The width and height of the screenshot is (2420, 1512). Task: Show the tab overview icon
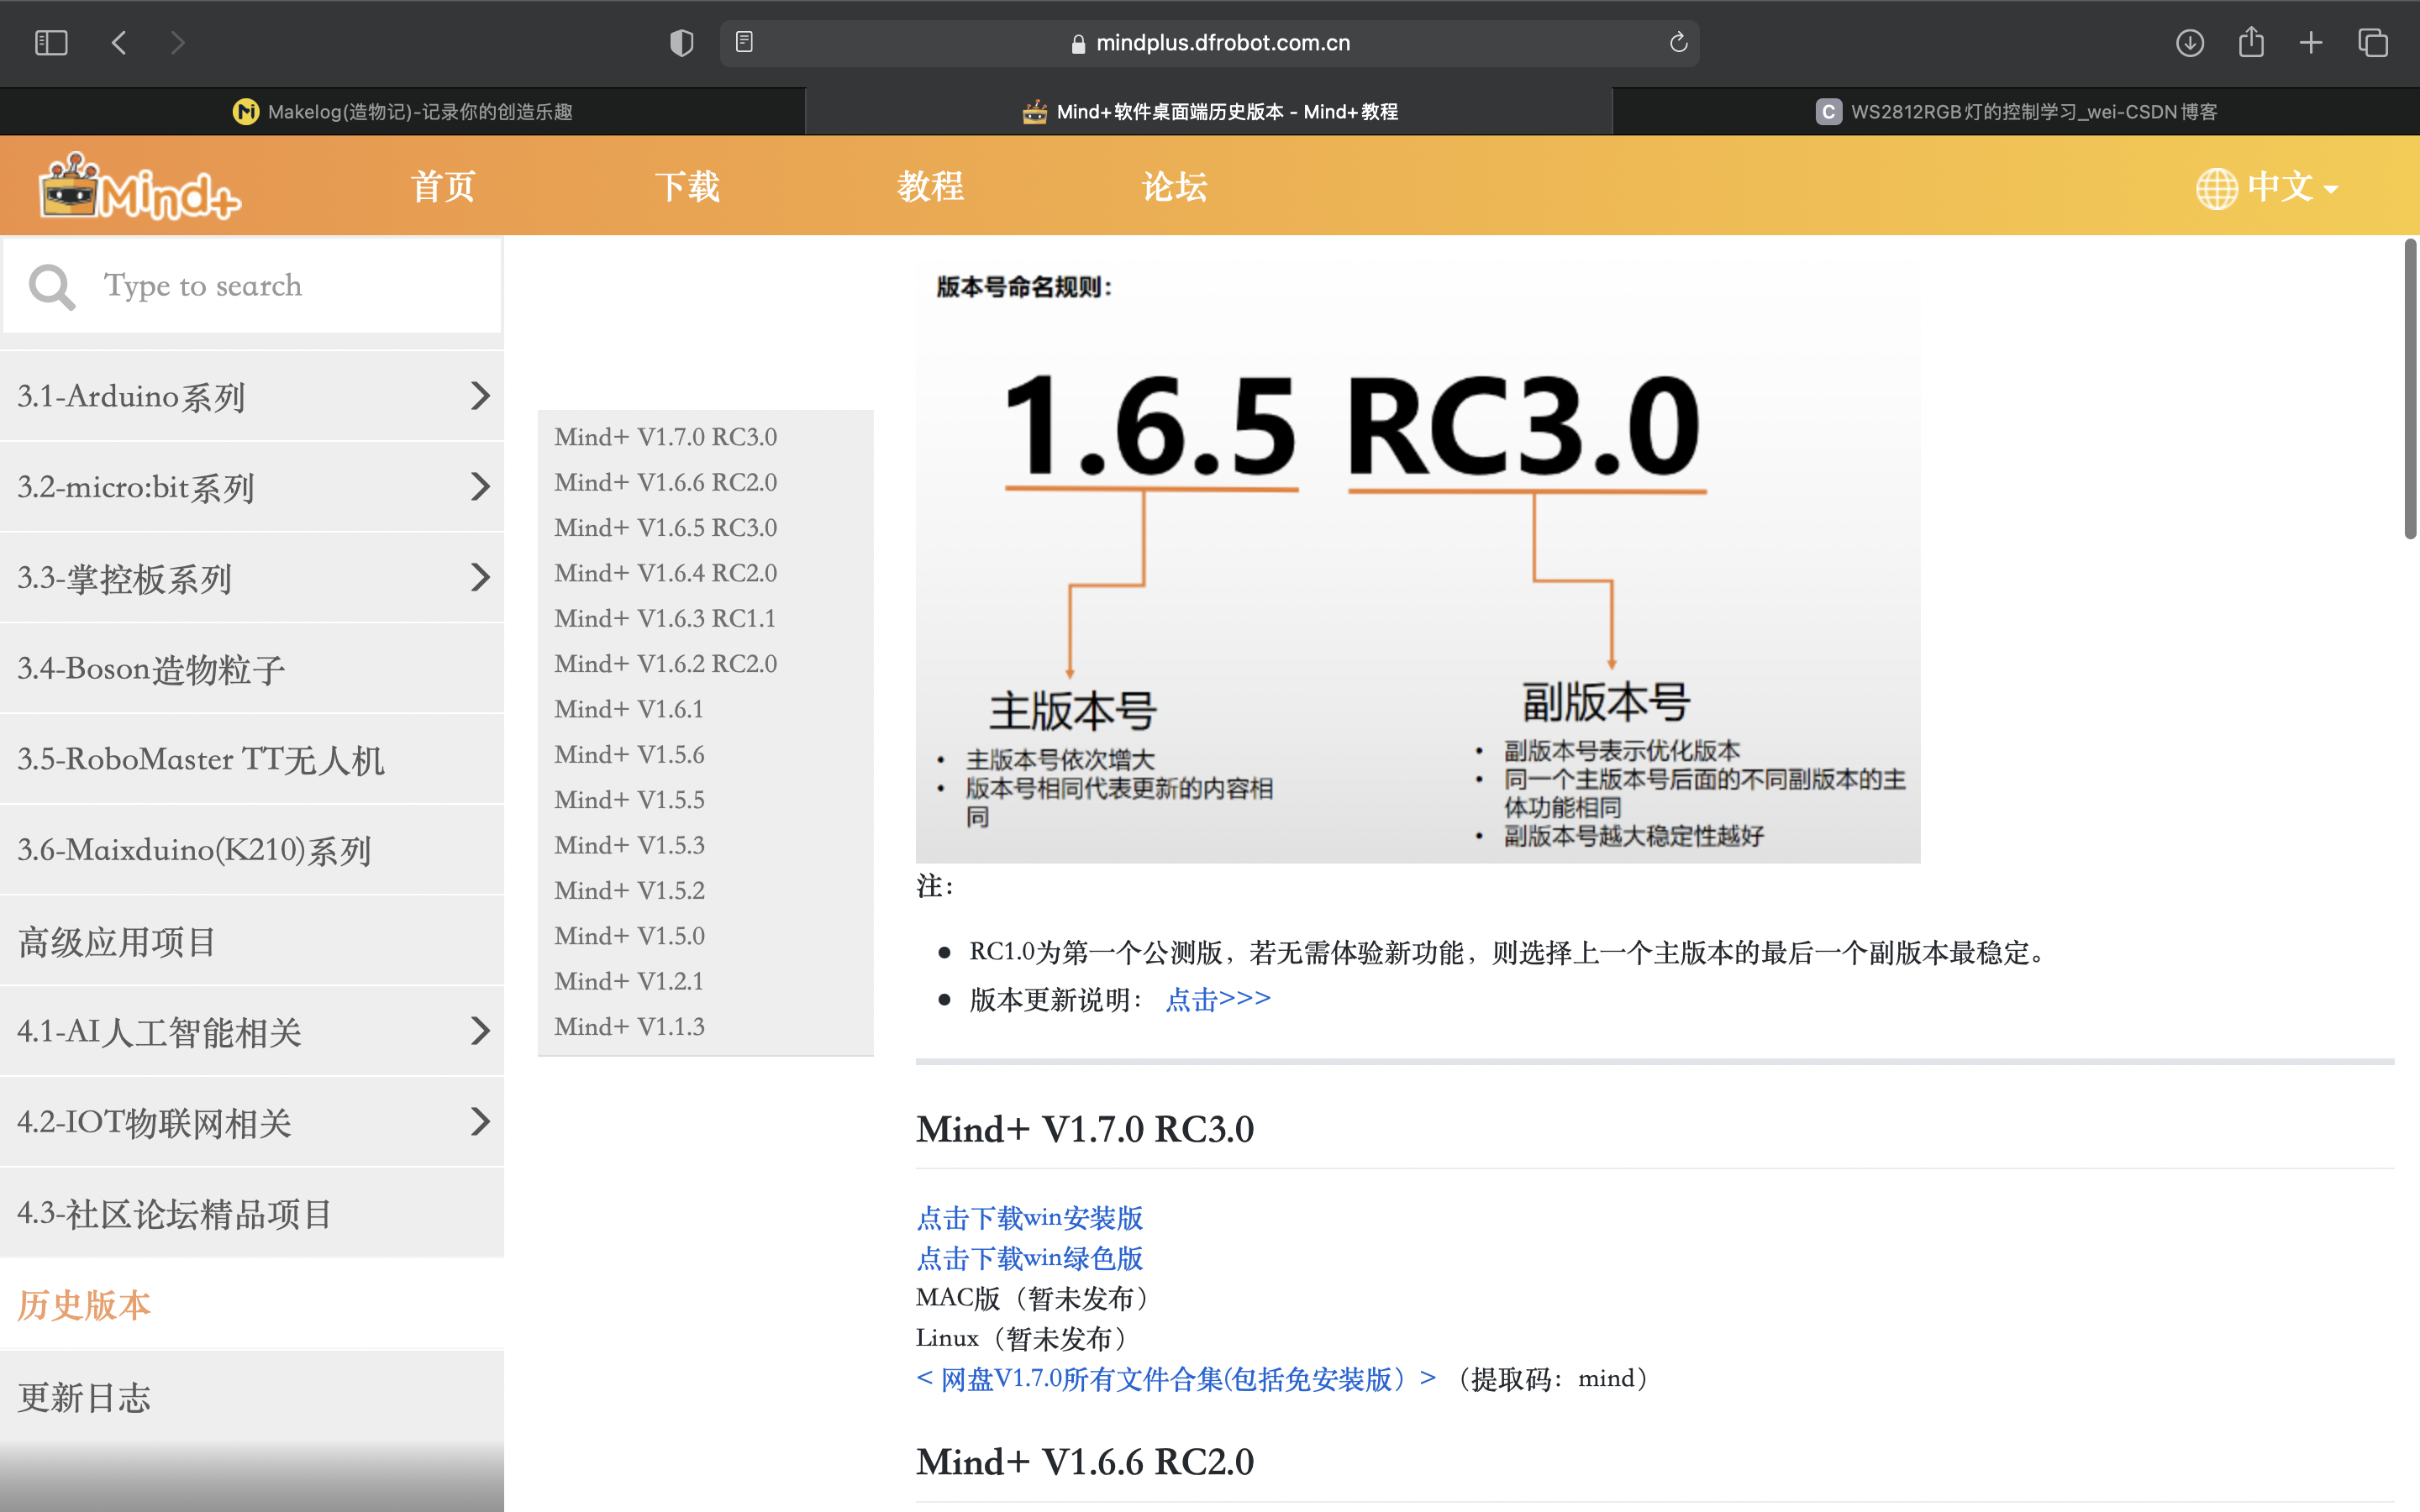click(x=2373, y=43)
